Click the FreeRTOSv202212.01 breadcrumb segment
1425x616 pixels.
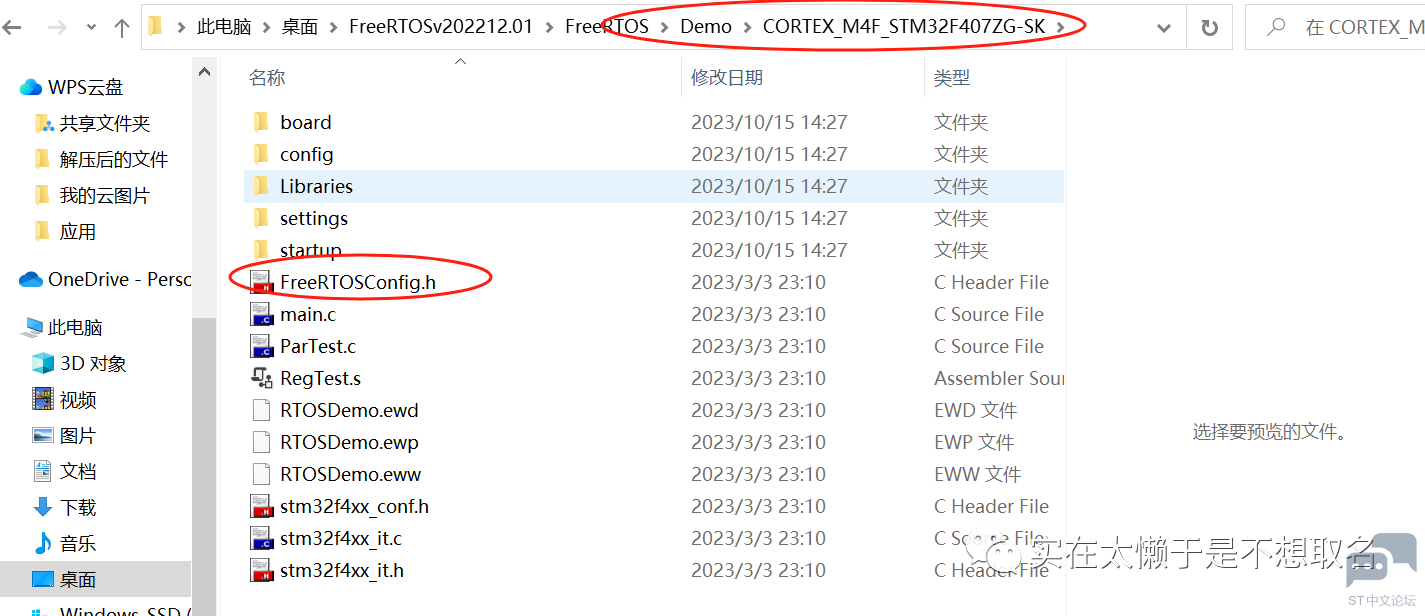441,27
